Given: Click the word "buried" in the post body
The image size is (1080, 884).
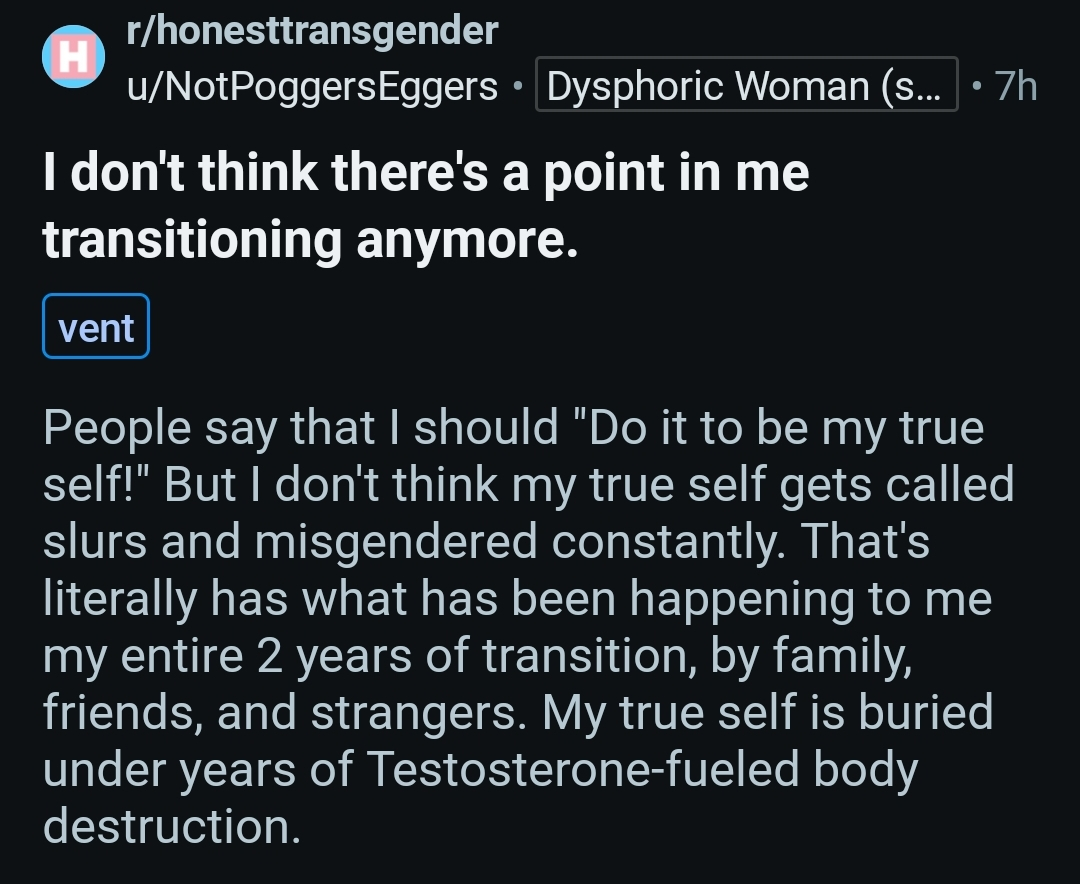Looking at the screenshot, I should pos(930,713).
